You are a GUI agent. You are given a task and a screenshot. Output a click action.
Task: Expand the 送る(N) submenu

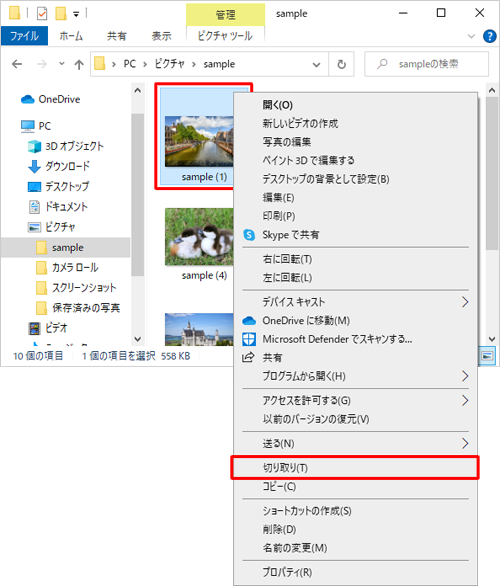[x=355, y=444]
